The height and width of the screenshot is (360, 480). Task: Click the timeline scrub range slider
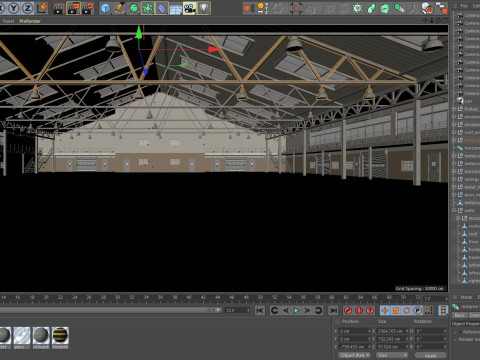(x=110, y=310)
